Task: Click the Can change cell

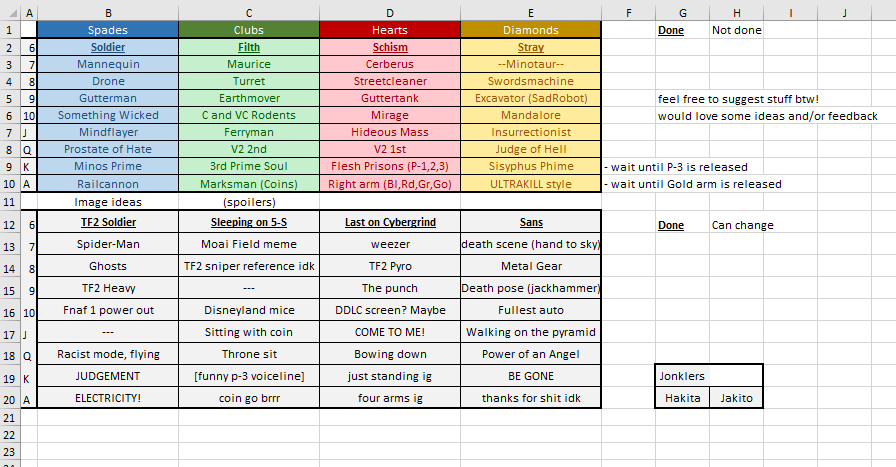Action: click(742, 225)
